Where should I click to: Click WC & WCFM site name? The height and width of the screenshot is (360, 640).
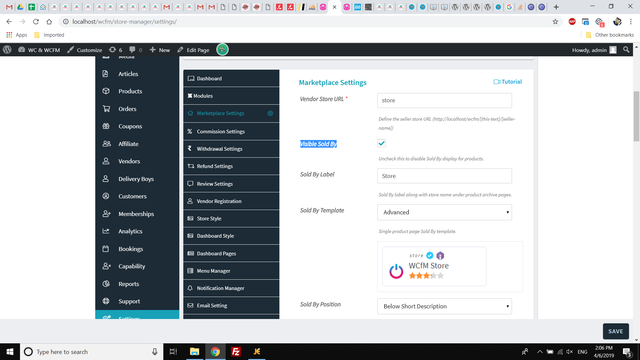pyautogui.click(x=39, y=50)
